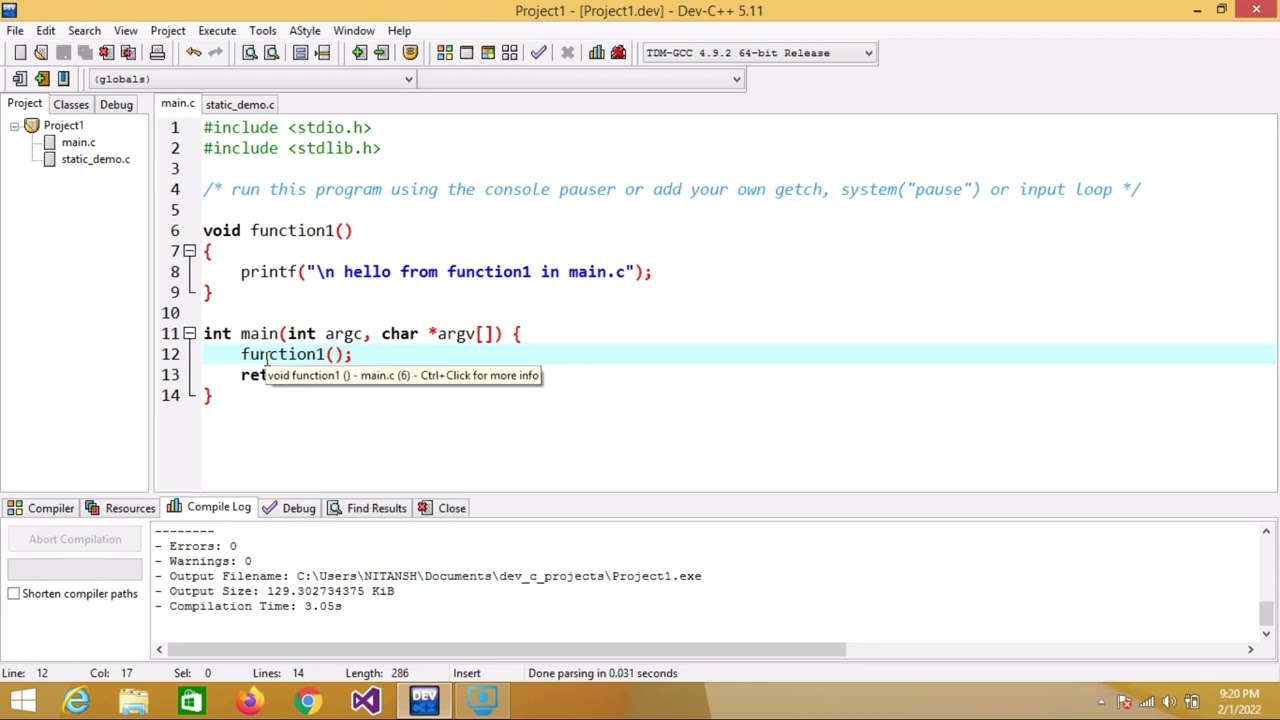Open the empty function list dropdown
This screenshot has height=720, width=1280.
[581, 79]
